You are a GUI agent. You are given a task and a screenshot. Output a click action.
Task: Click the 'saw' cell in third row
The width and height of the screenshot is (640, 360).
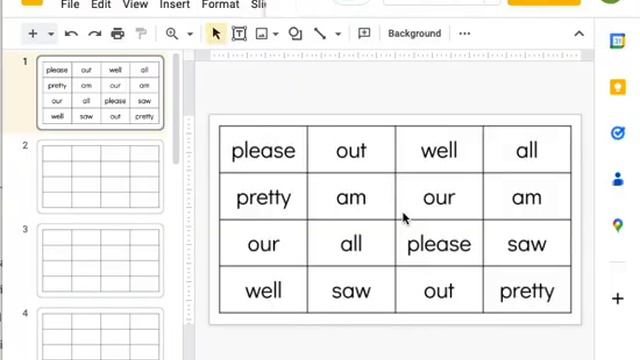(527, 243)
